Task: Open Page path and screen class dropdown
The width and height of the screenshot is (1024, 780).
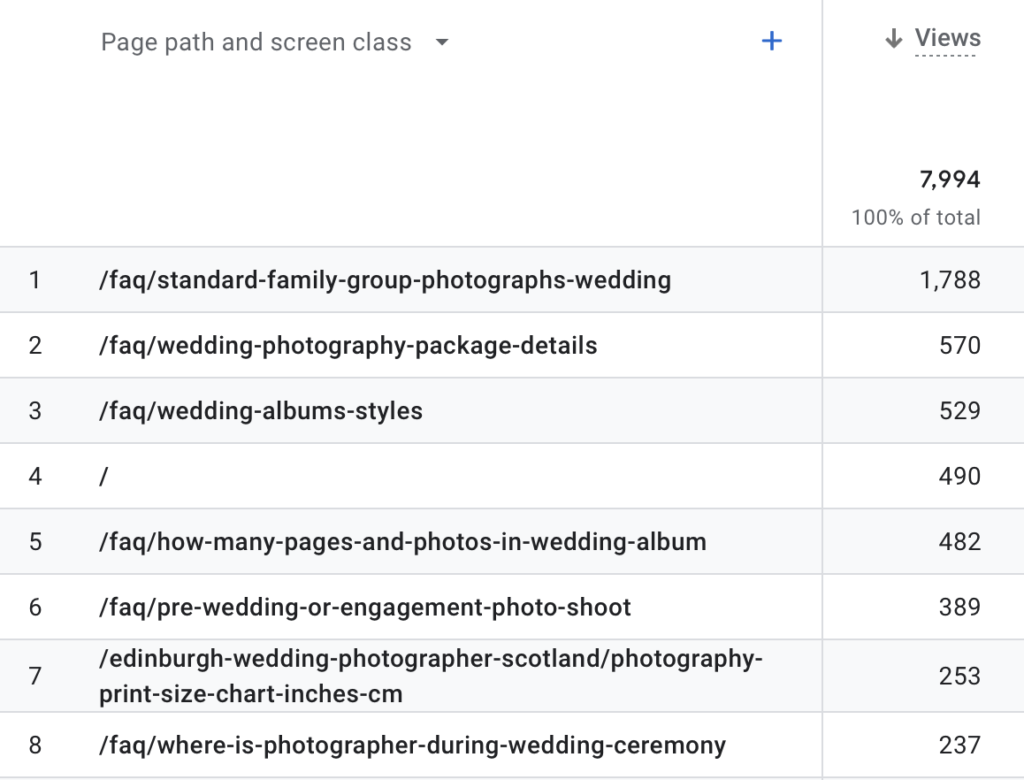Action: pos(442,42)
